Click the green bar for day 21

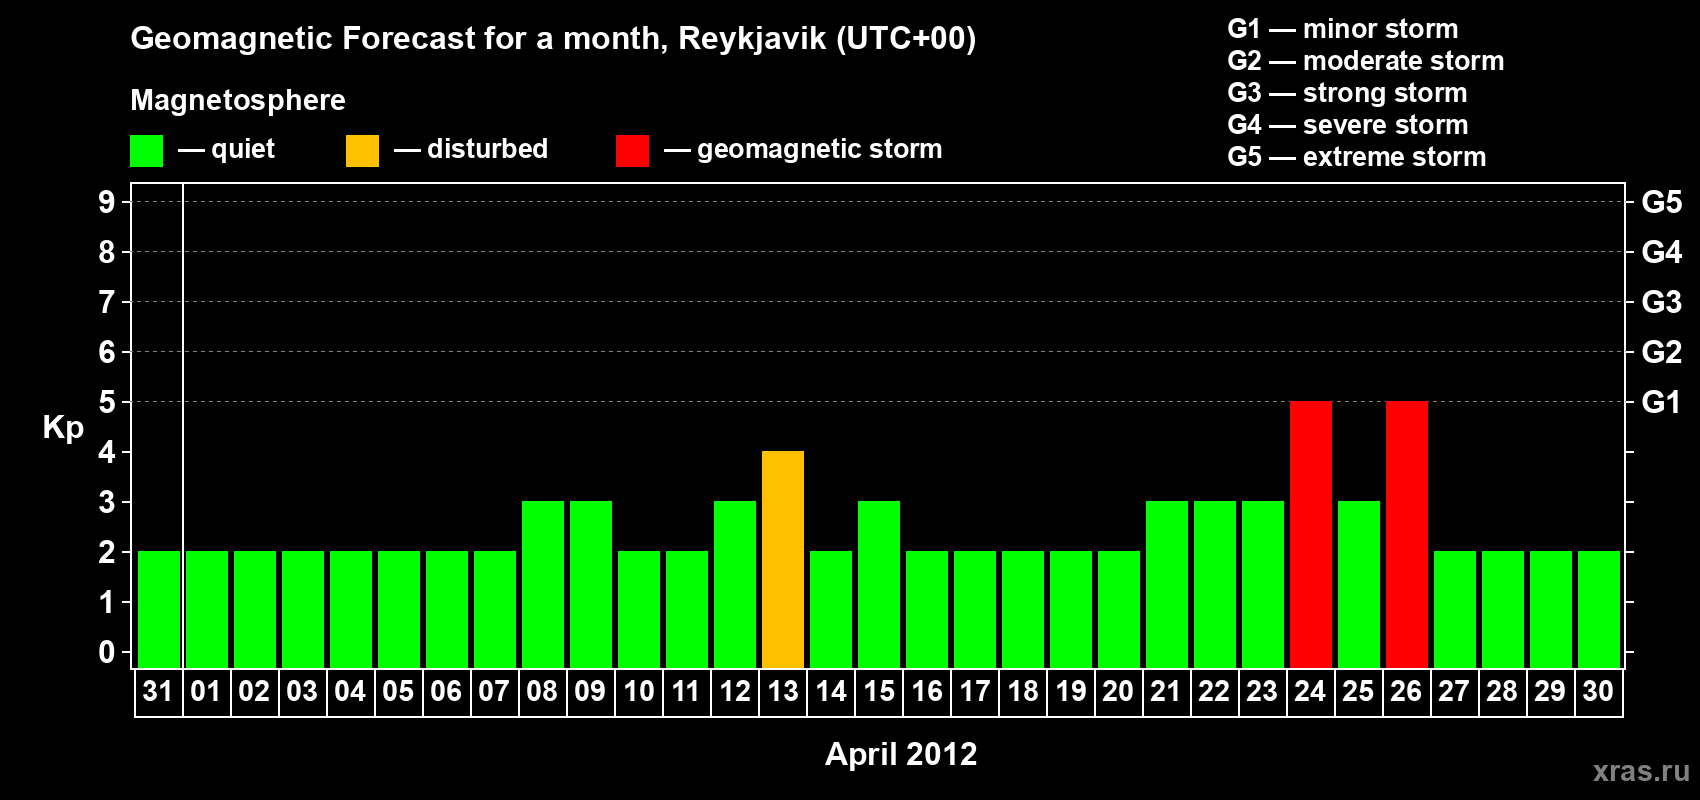click(x=1167, y=584)
